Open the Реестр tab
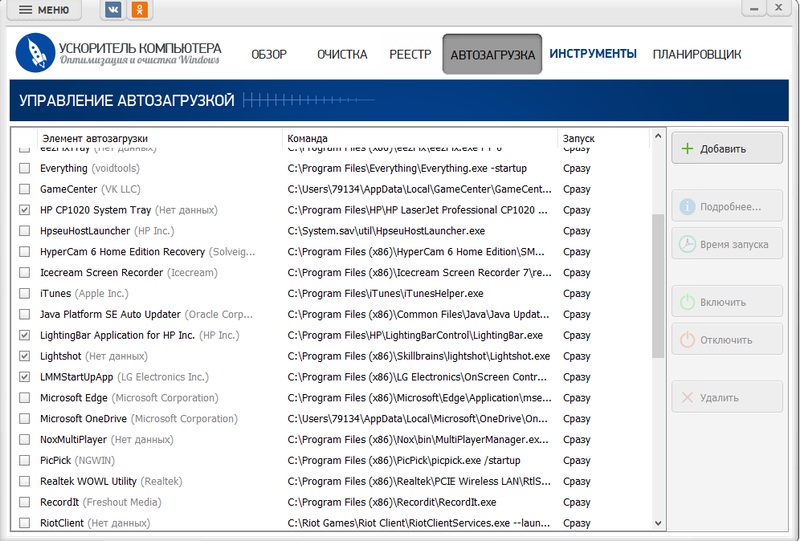This screenshot has height=541, width=800. pos(410,54)
